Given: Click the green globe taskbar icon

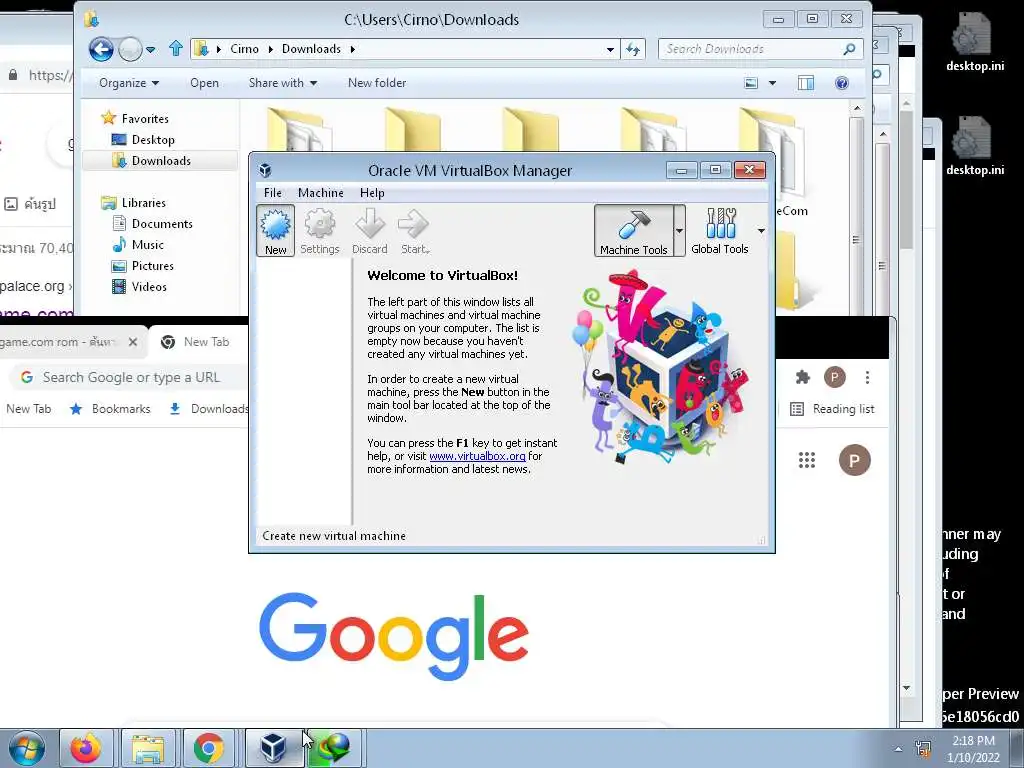Looking at the screenshot, I should coord(334,748).
